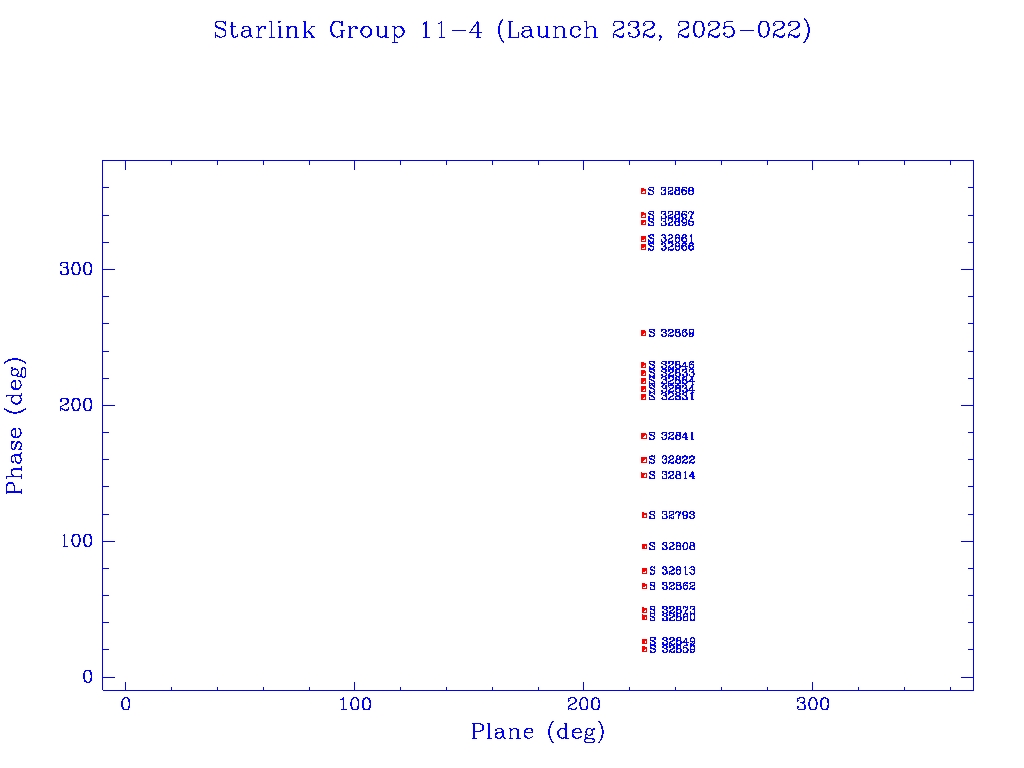Click the 300 tick label on Plane axis
This screenshot has width=1024, height=768.
[813, 705]
